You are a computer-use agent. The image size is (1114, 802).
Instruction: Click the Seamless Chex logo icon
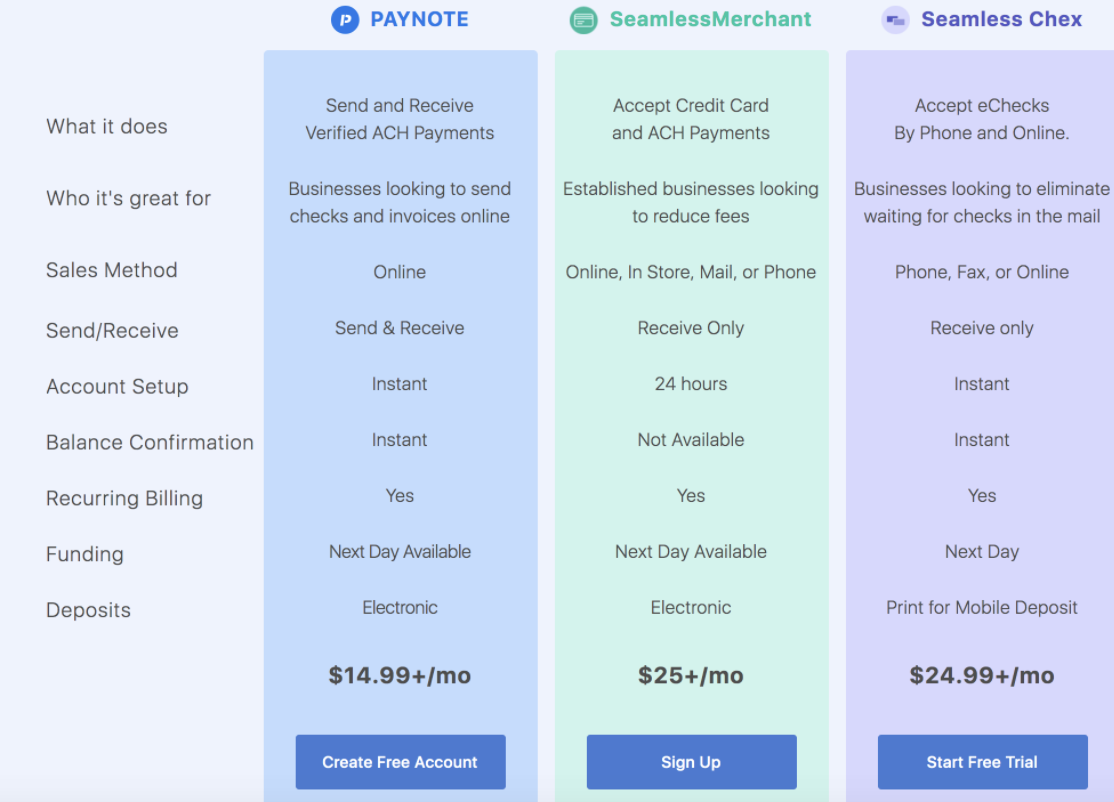894,20
